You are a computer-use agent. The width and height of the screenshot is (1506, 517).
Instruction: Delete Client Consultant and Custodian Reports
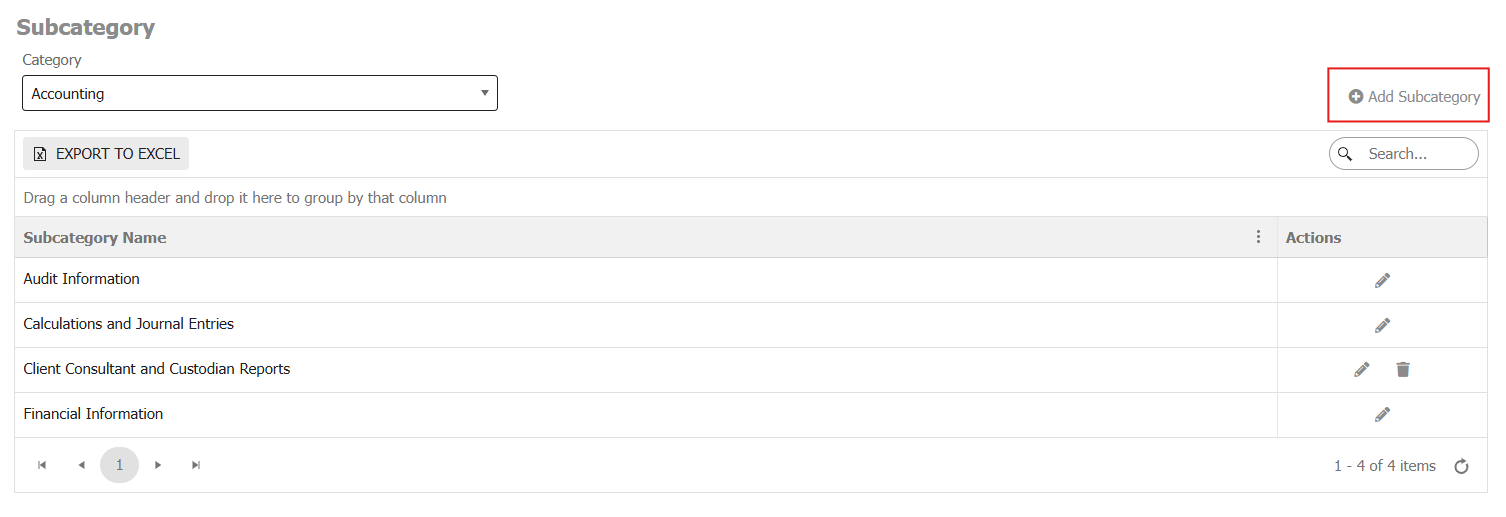pos(1403,370)
